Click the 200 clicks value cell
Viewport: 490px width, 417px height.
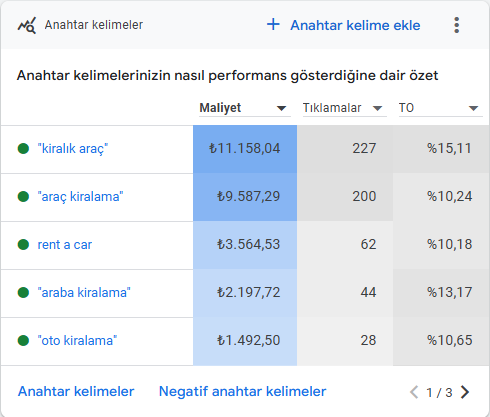345,197
